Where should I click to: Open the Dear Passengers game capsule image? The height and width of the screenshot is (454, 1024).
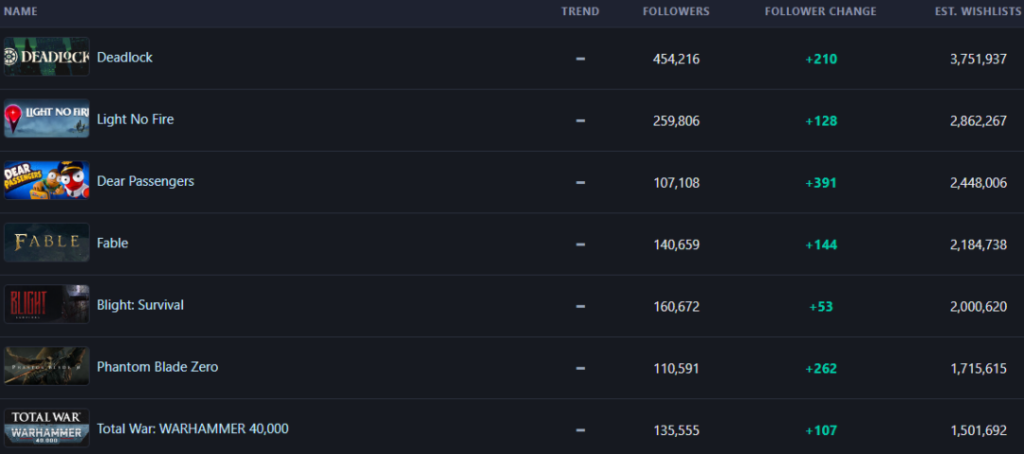pyautogui.click(x=46, y=181)
